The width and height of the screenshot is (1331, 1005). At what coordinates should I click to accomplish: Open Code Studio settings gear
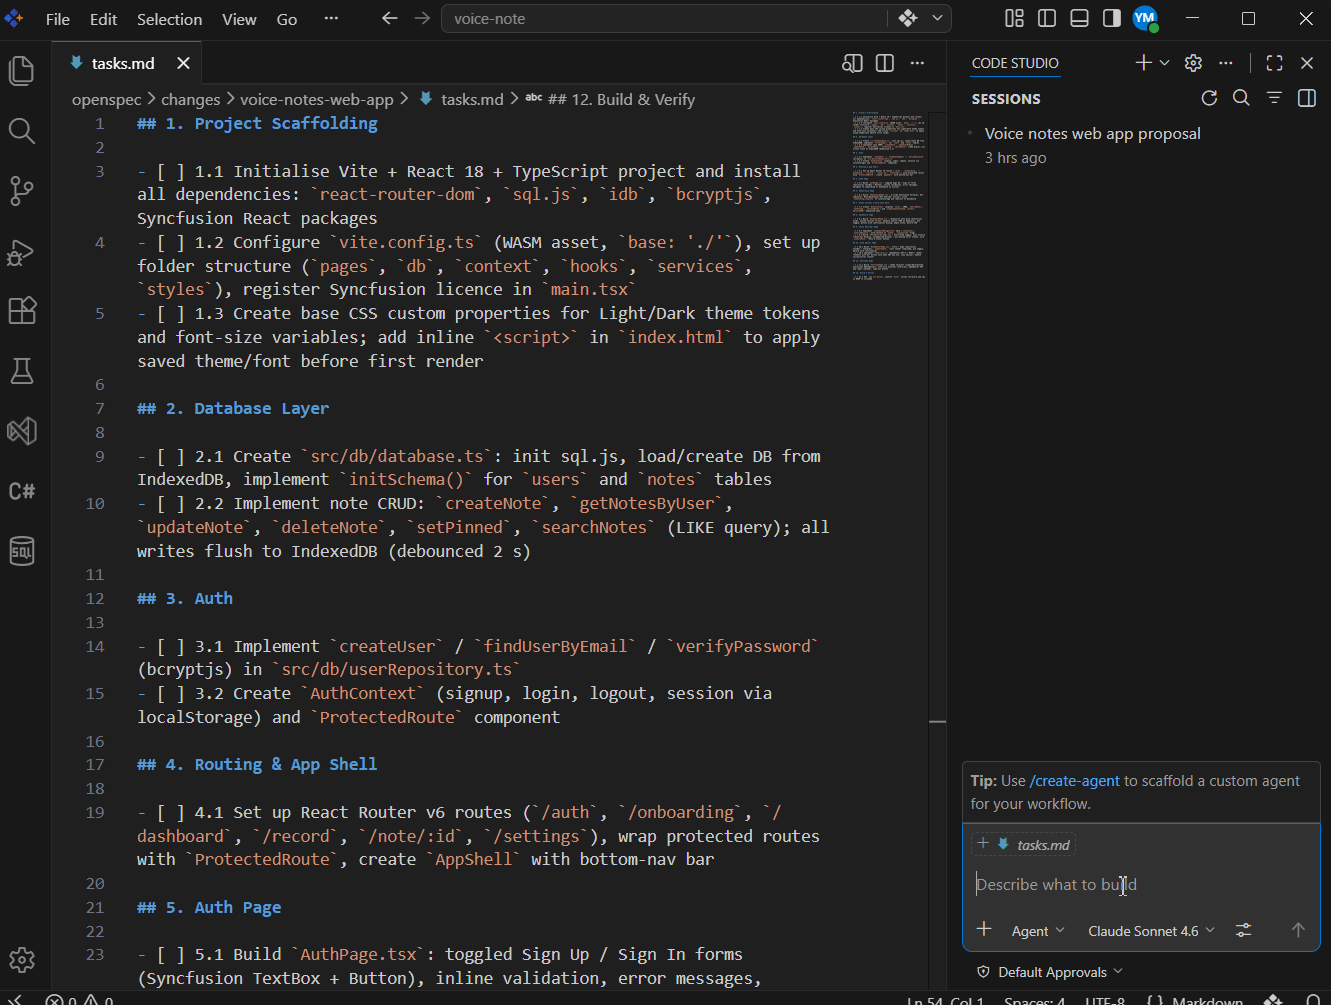pyautogui.click(x=1193, y=63)
